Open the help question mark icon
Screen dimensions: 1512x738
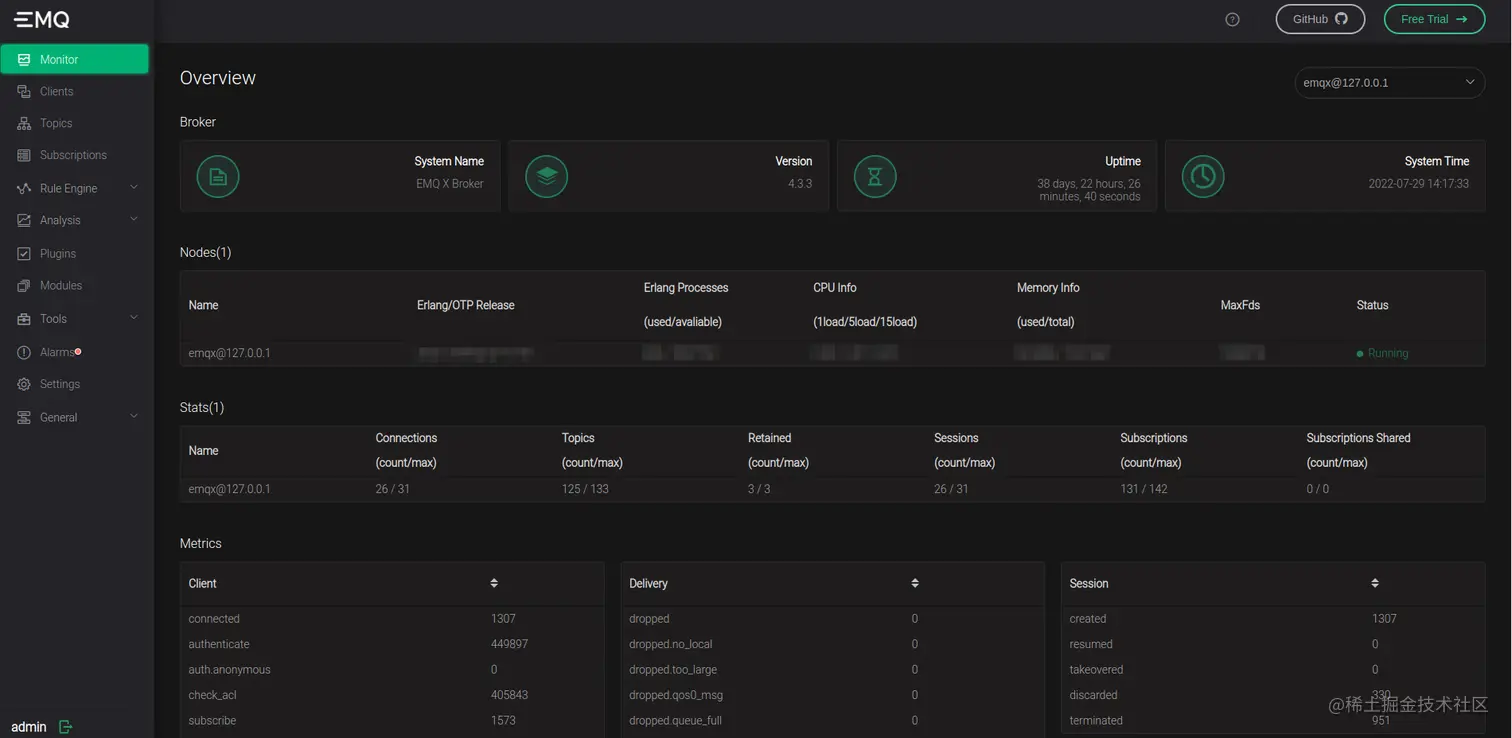[1232, 19]
